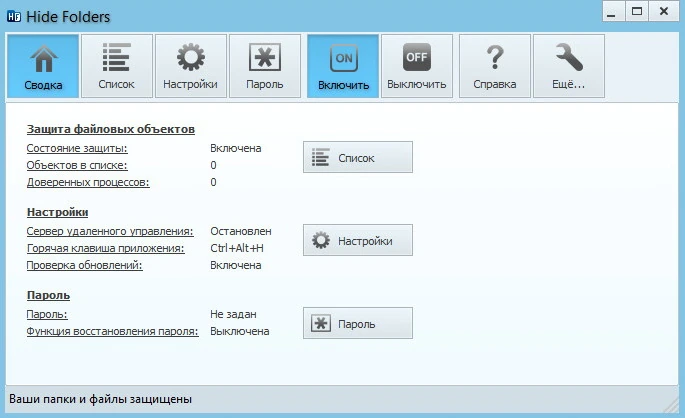Click the Выключена recovery status value
This screenshot has height=418, width=685.
[x=239, y=331]
